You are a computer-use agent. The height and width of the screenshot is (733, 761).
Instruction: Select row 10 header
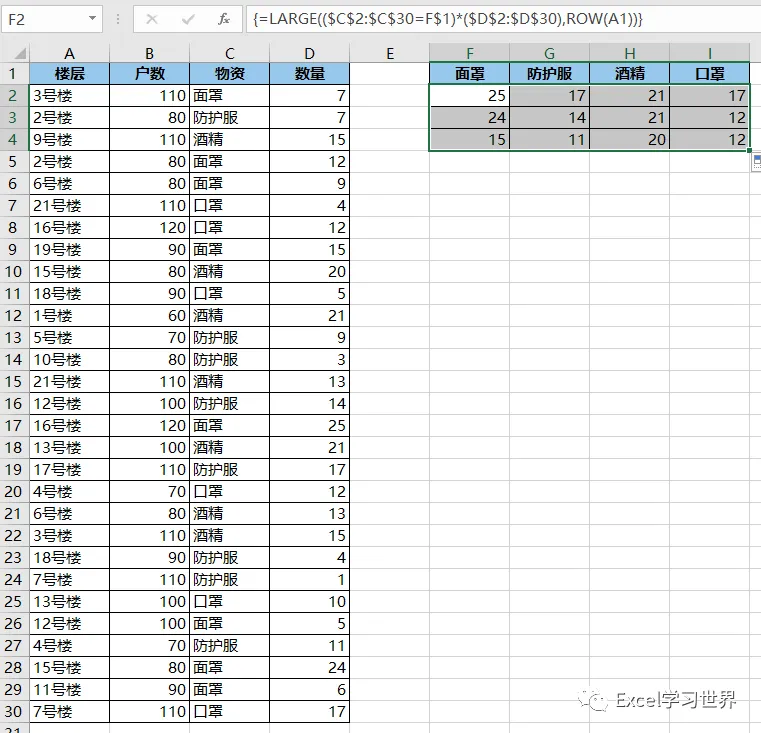pyautogui.click(x=13, y=272)
